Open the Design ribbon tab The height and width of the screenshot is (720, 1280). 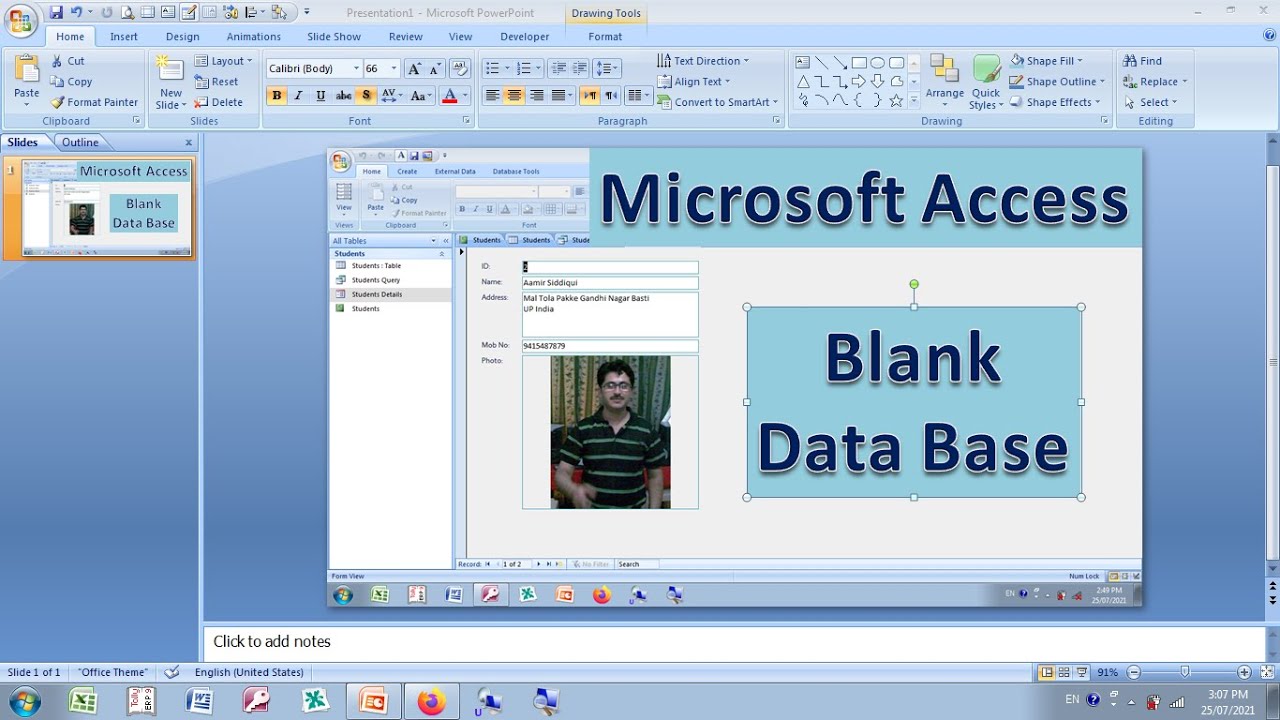[183, 37]
